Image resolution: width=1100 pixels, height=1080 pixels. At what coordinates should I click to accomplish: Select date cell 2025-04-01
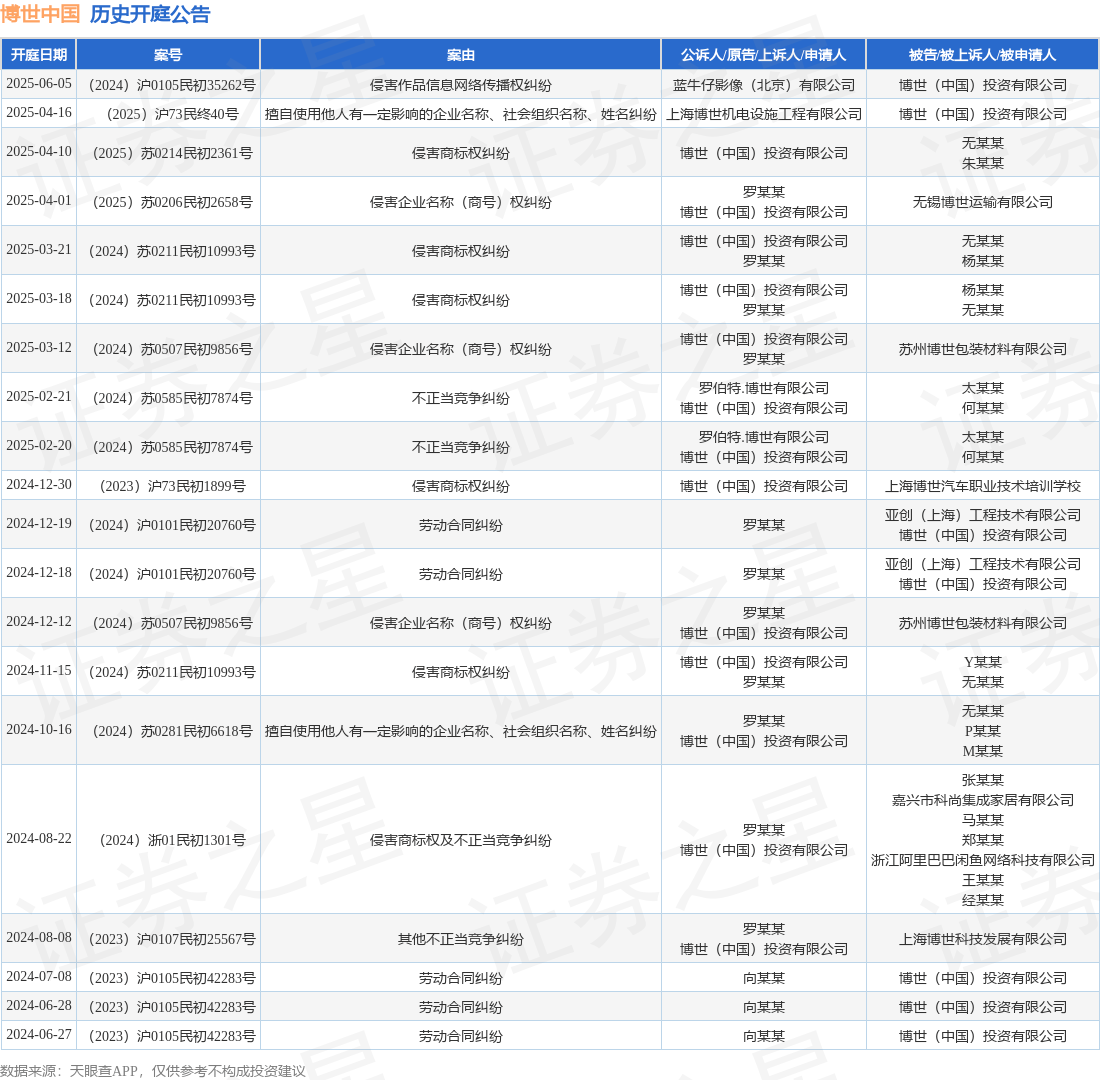click(39, 201)
